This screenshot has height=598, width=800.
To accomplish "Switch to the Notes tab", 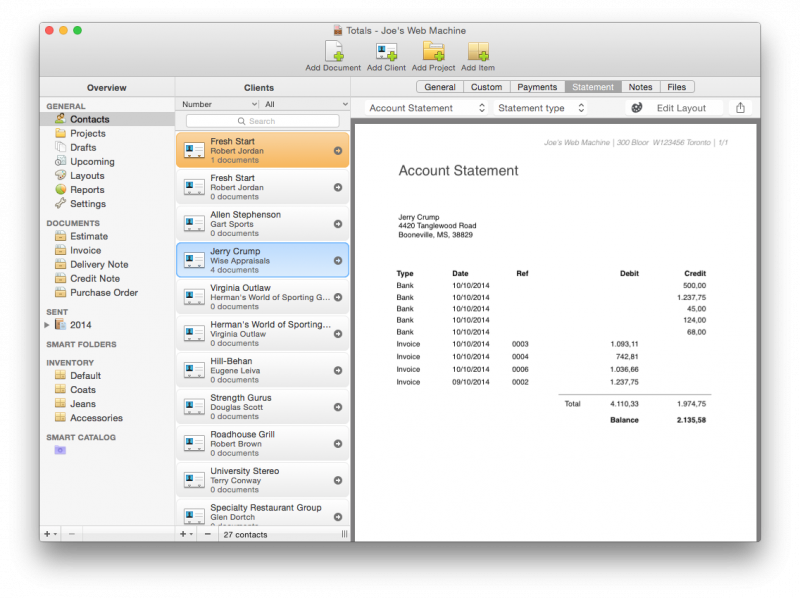I will [641, 87].
